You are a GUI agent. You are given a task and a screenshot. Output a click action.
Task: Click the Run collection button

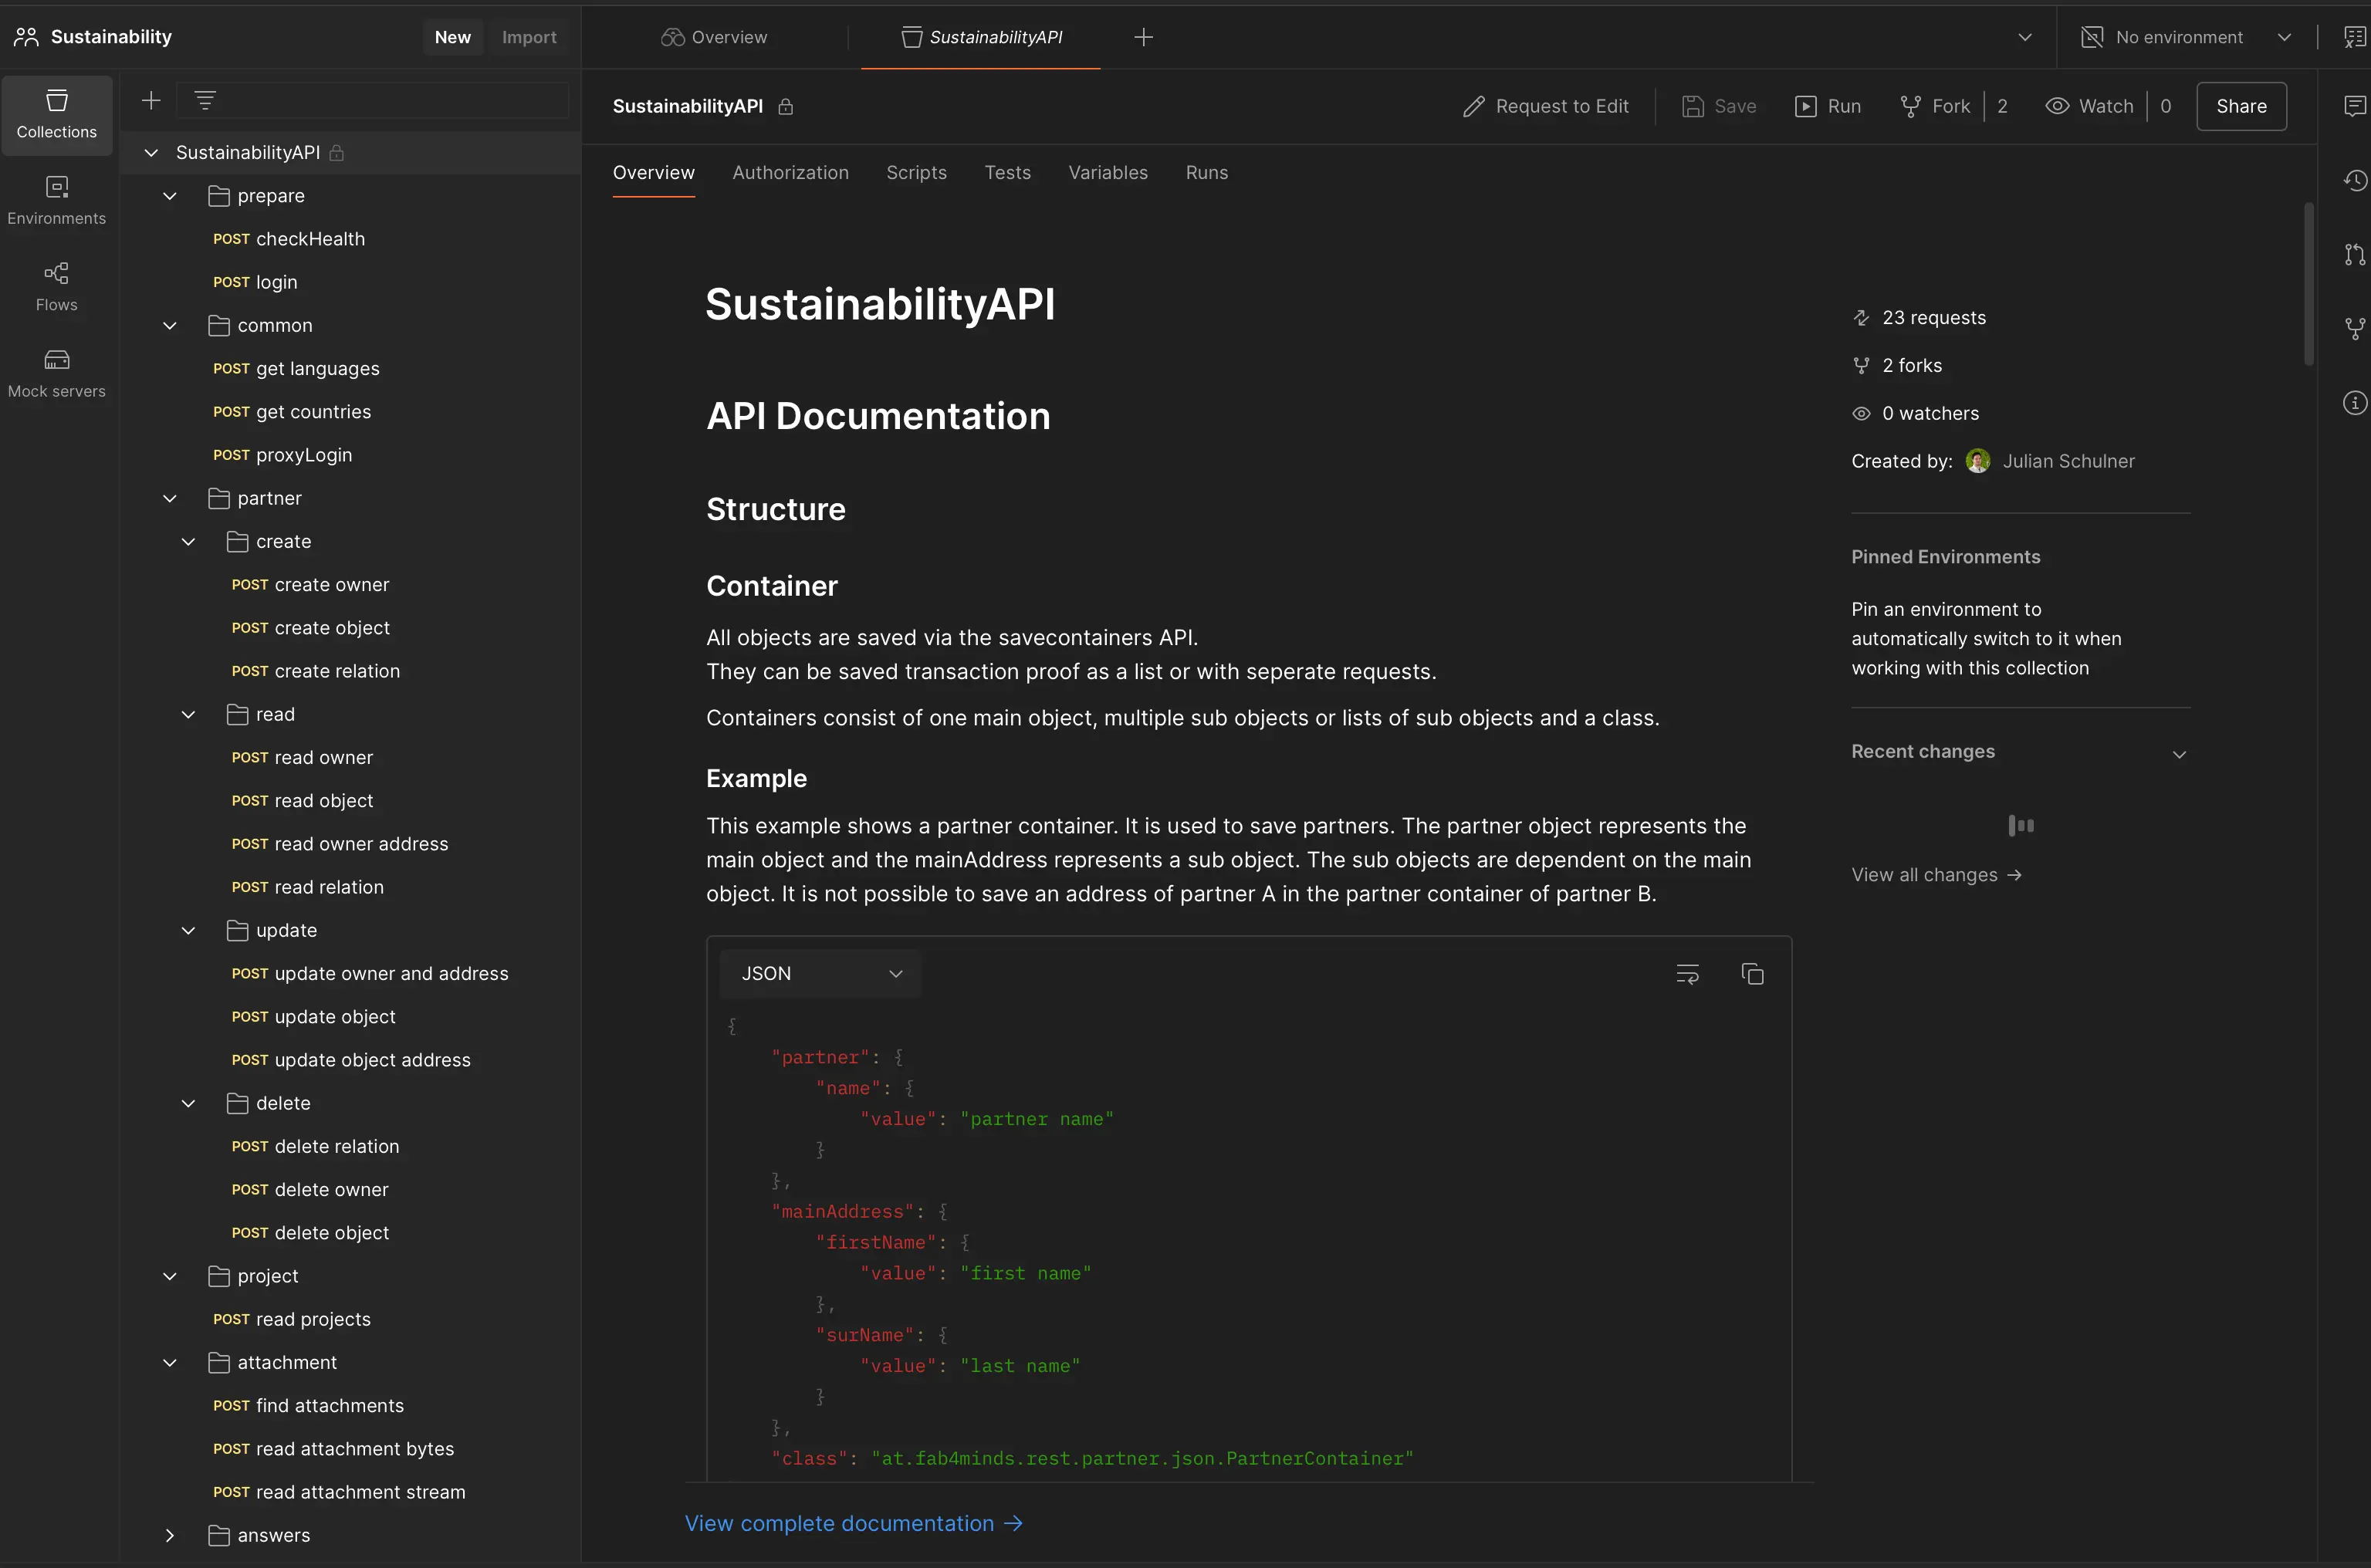1828,106
